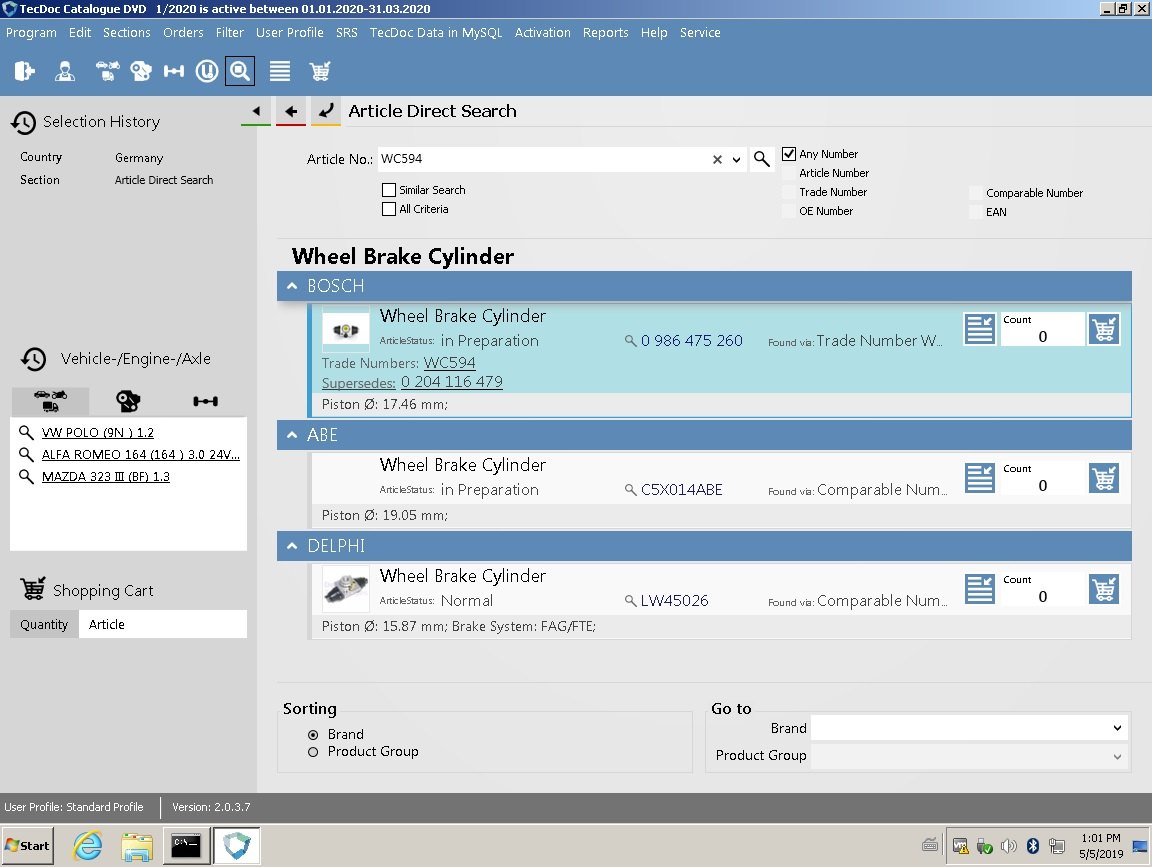Select the engine tab icon in history panel
This screenshot has width=1152, height=867.
pos(128,401)
